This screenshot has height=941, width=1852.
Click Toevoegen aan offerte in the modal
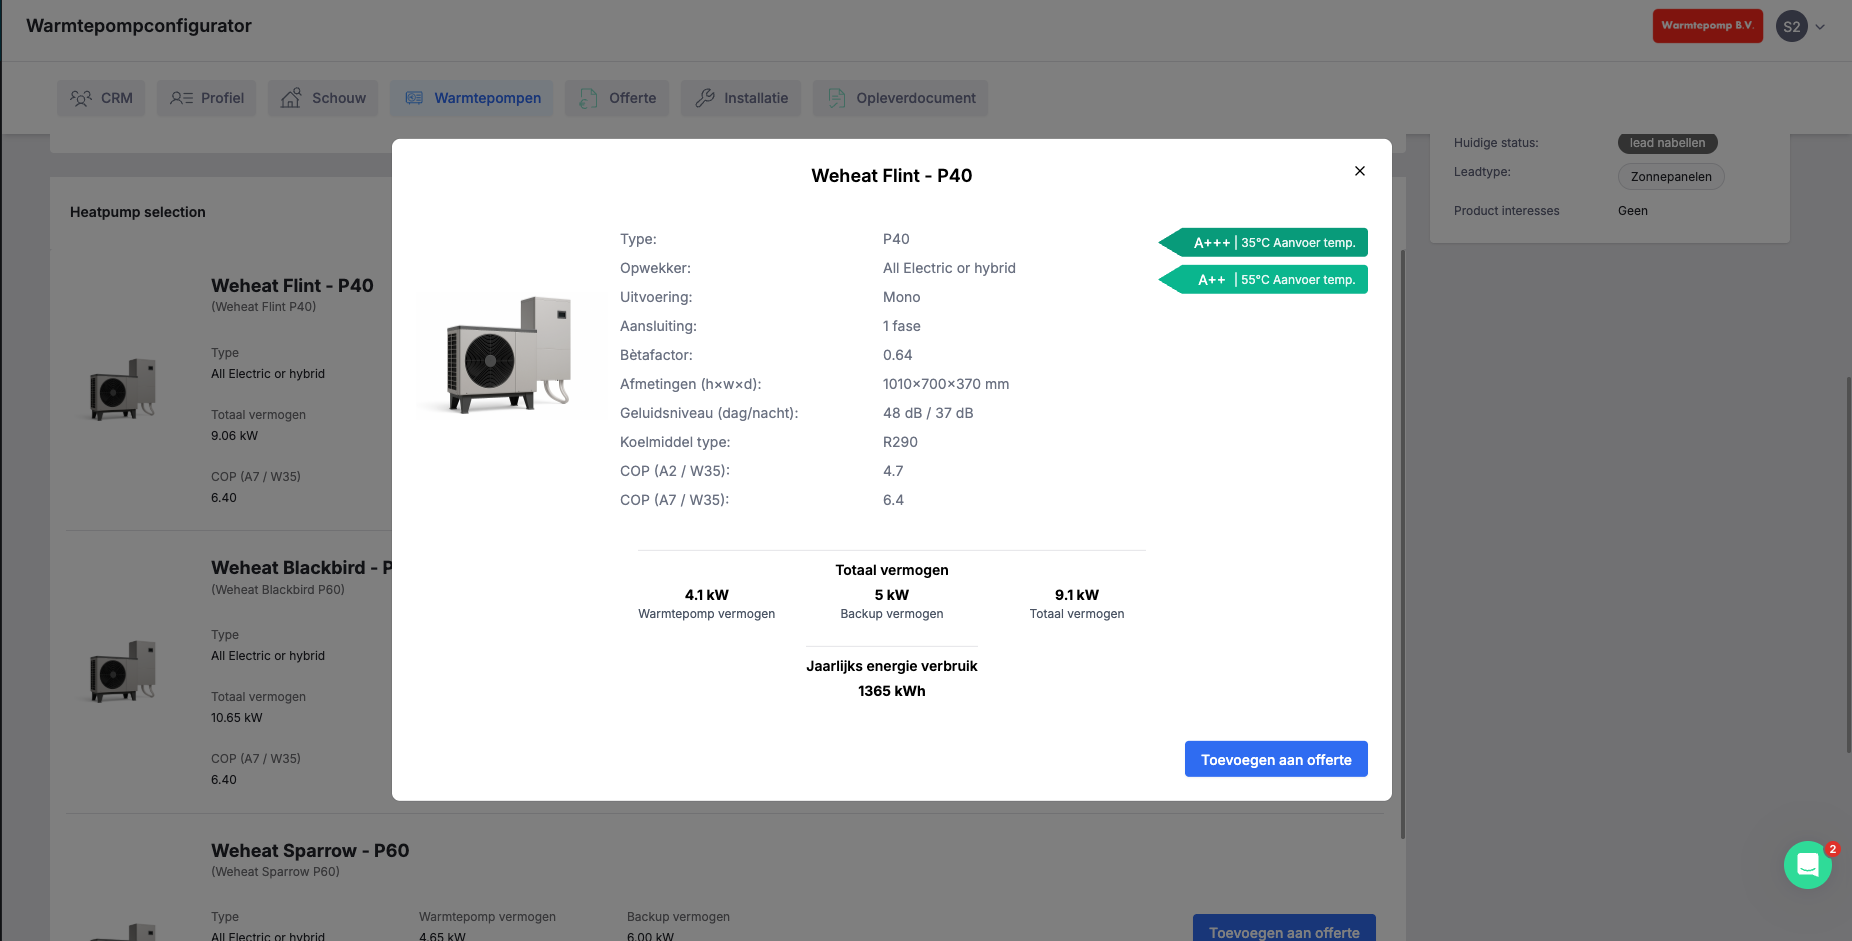[1276, 758]
